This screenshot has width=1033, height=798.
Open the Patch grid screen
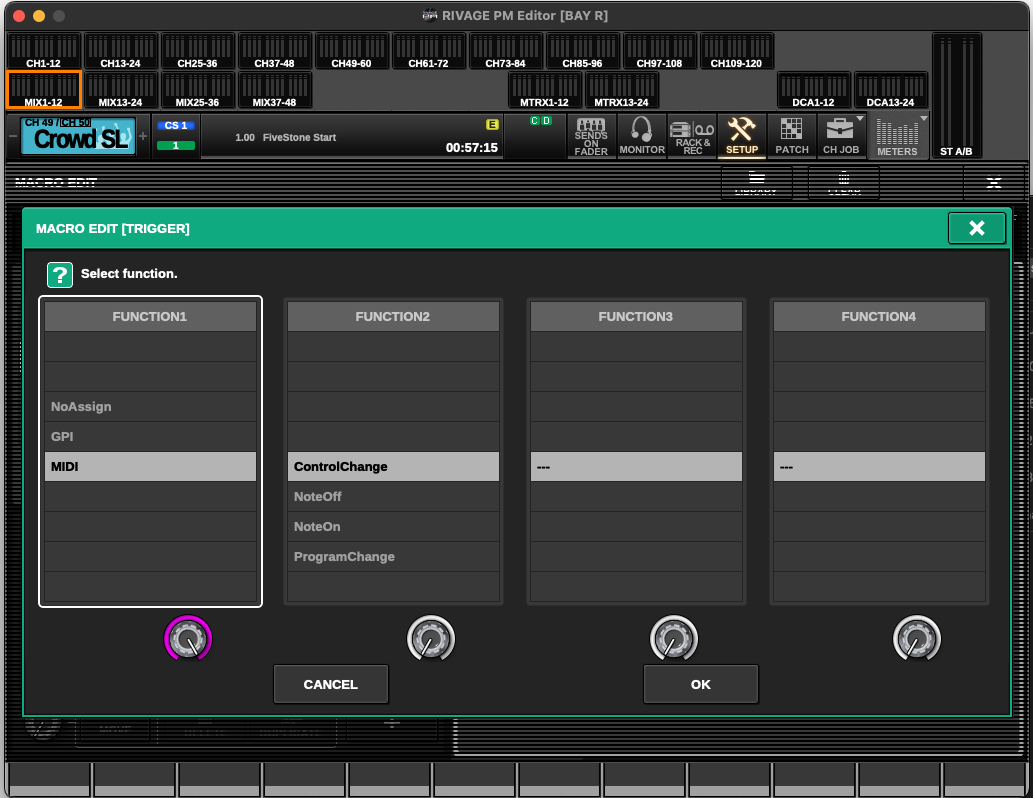pyautogui.click(x=792, y=136)
